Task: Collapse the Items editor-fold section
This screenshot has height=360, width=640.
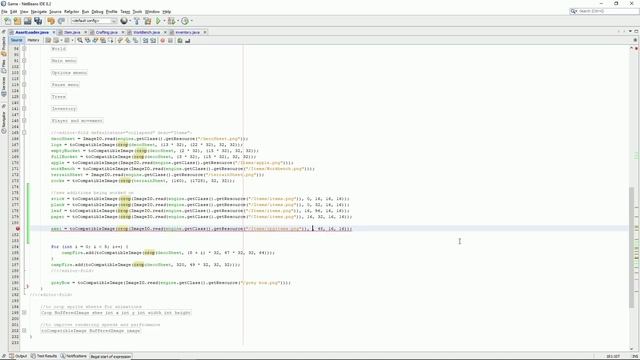Action: [x=24, y=133]
